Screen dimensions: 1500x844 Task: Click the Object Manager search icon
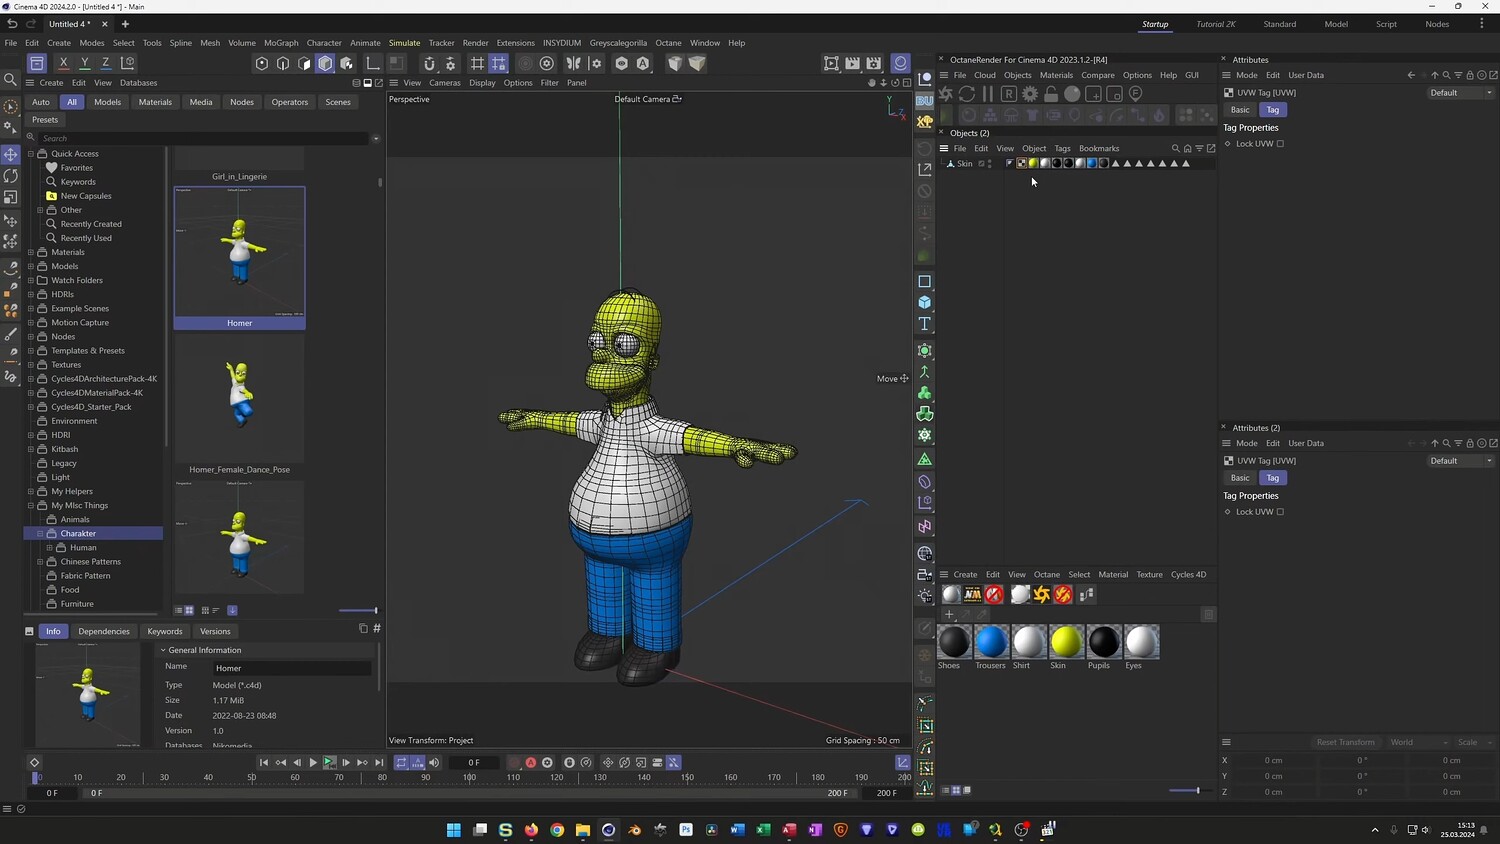click(x=1176, y=148)
